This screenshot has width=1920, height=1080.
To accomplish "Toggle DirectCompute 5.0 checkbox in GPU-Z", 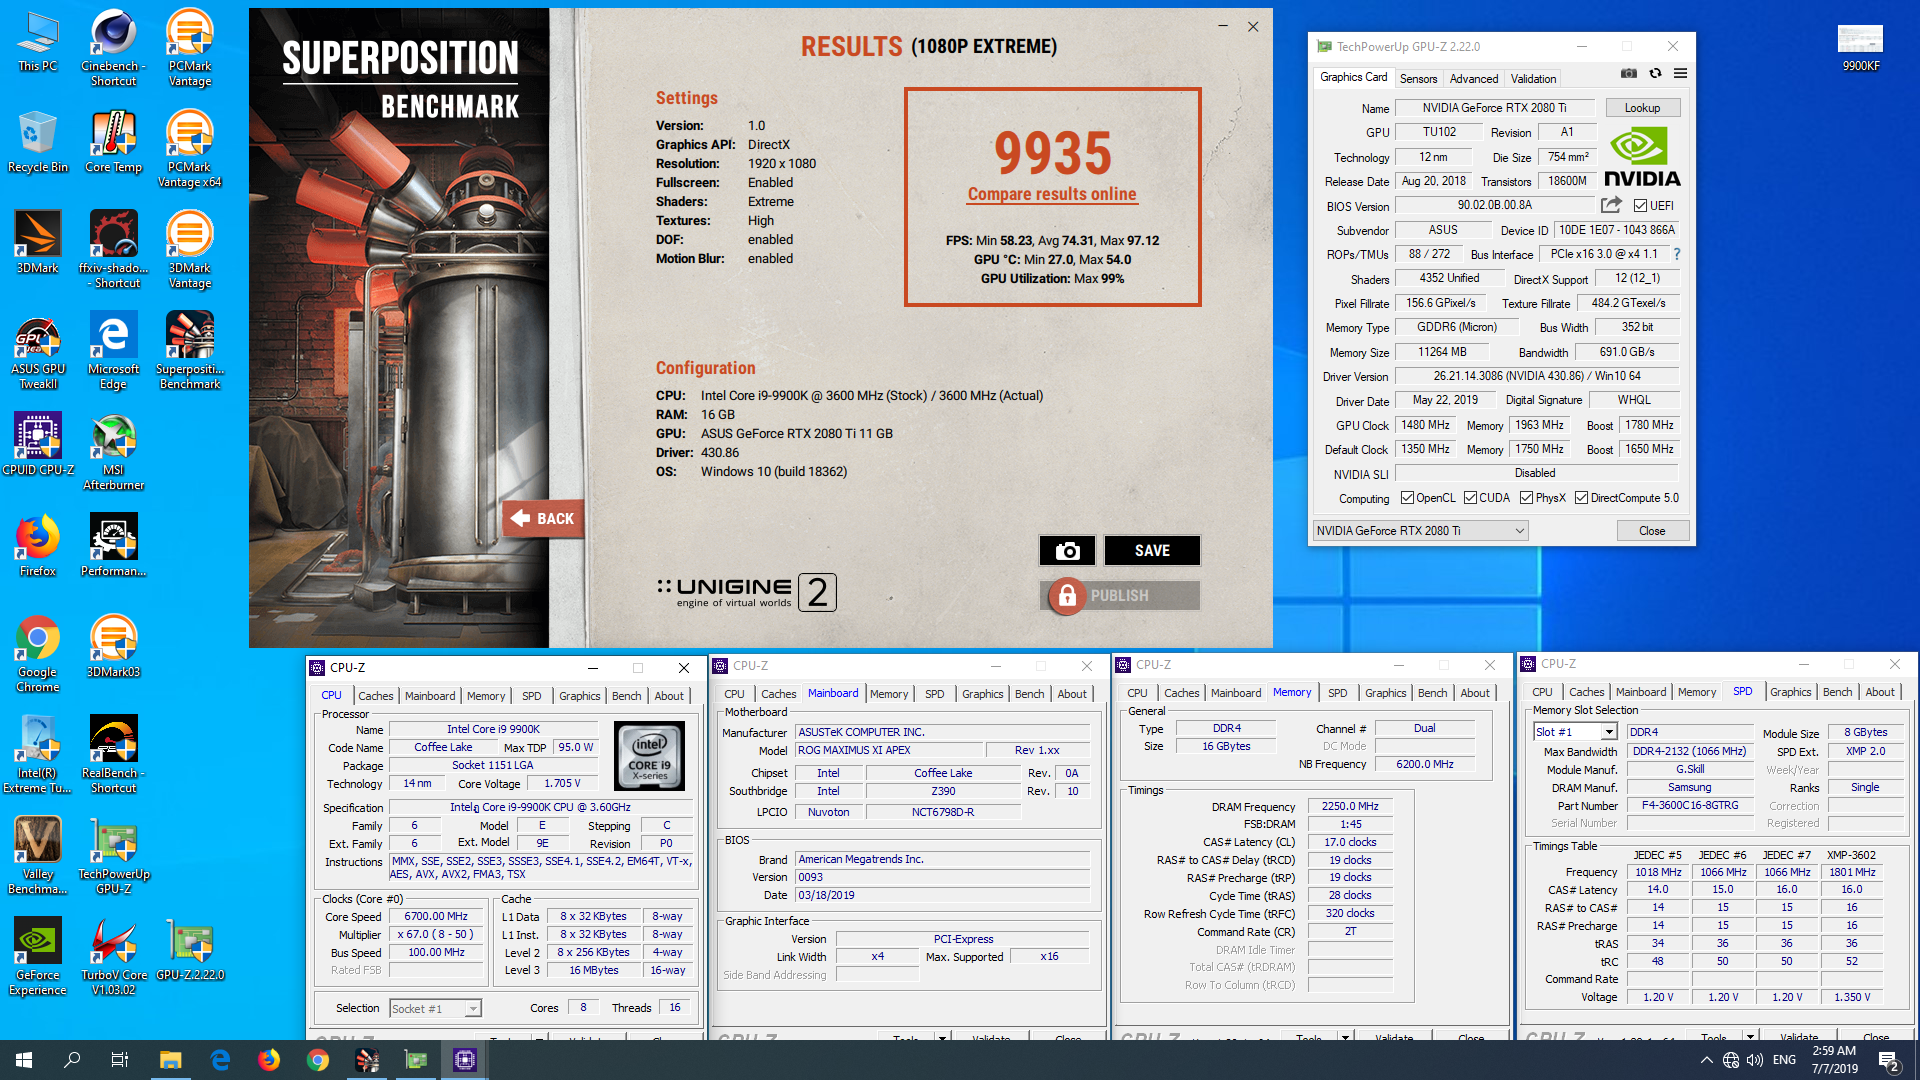I will coord(1581,498).
